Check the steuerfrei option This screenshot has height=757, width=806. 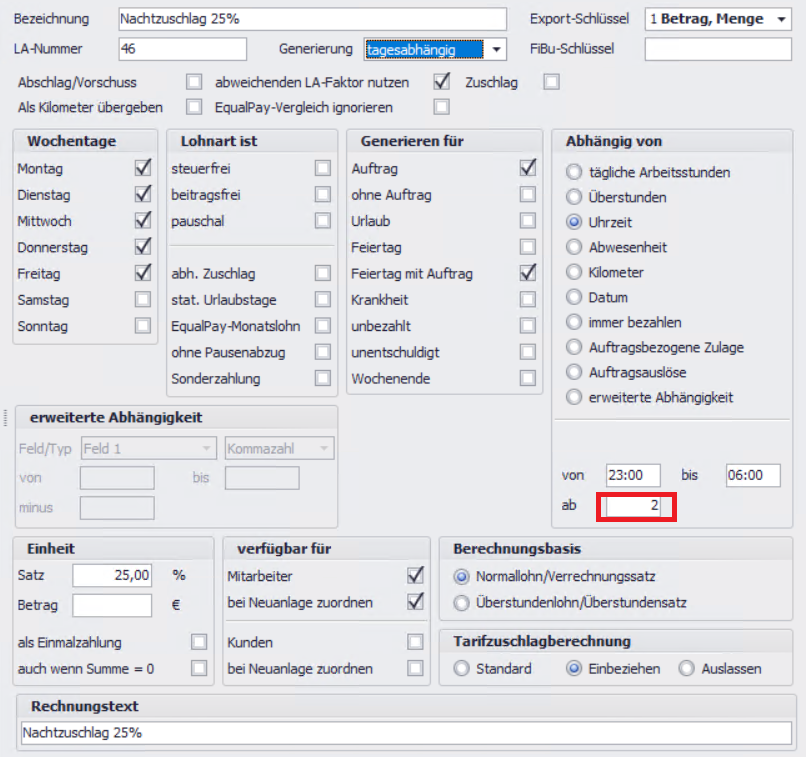coord(322,169)
